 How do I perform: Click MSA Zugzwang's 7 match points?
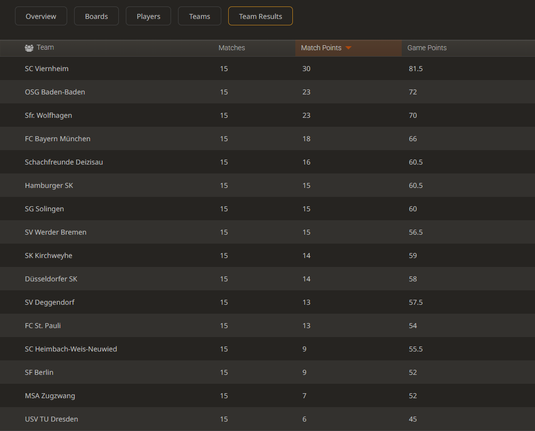[304, 396]
